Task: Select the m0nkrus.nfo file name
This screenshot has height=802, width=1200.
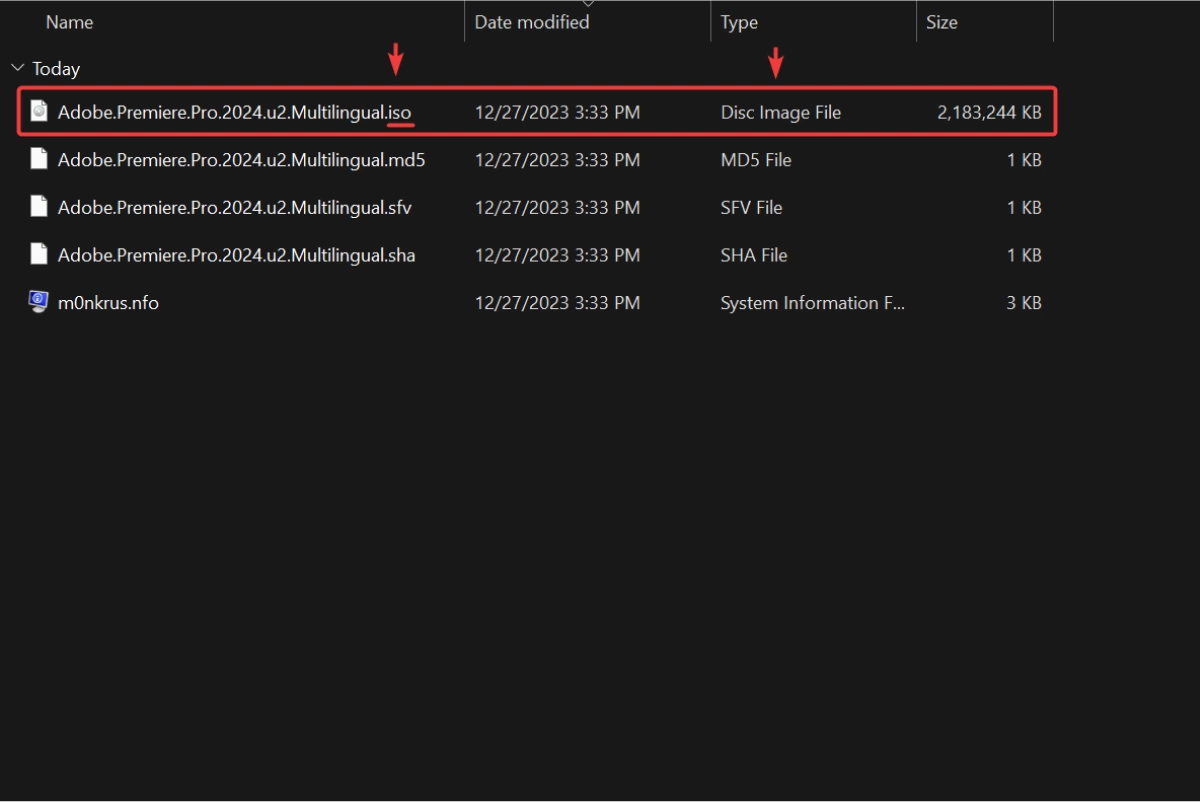Action: click(x=108, y=303)
